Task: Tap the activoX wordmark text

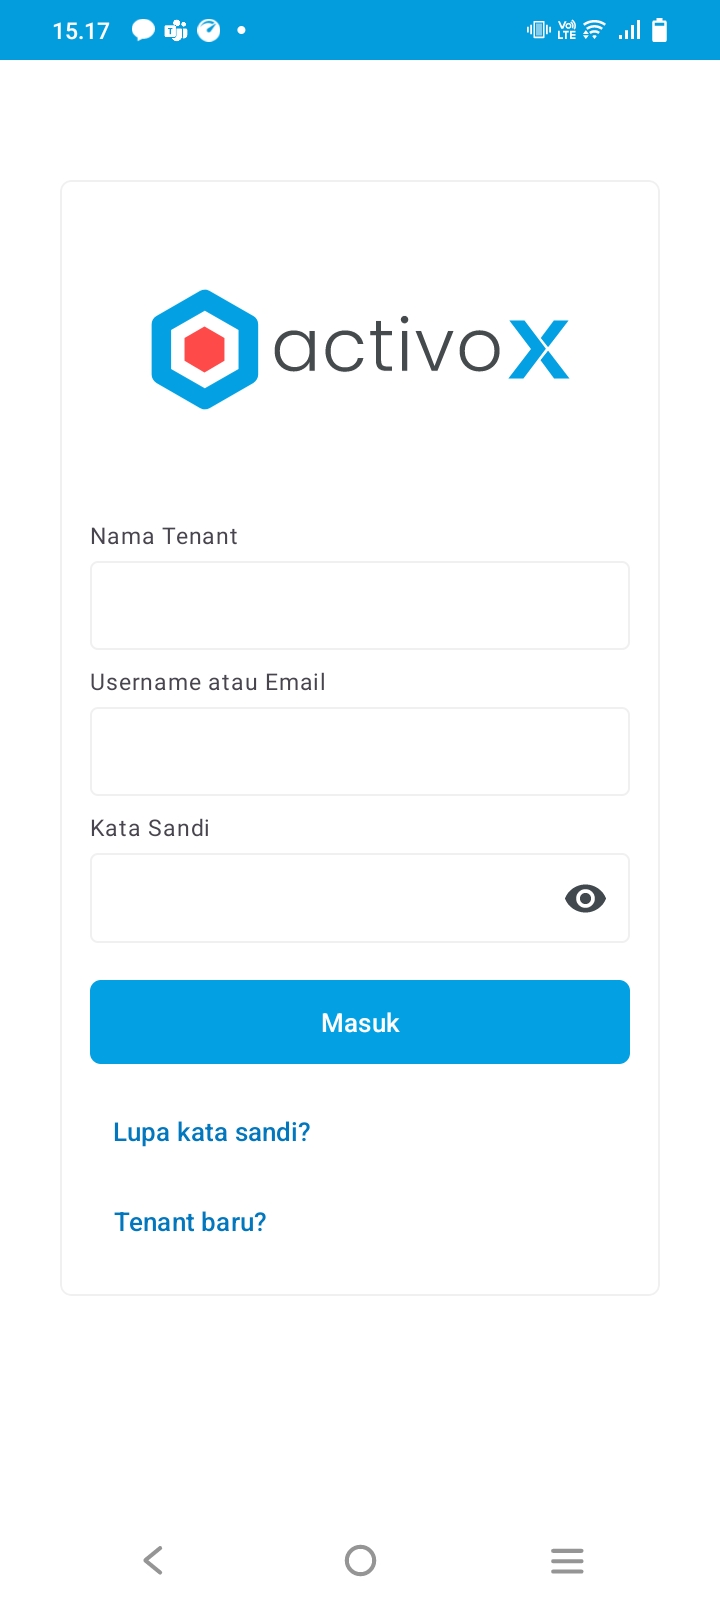Action: [x=421, y=349]
